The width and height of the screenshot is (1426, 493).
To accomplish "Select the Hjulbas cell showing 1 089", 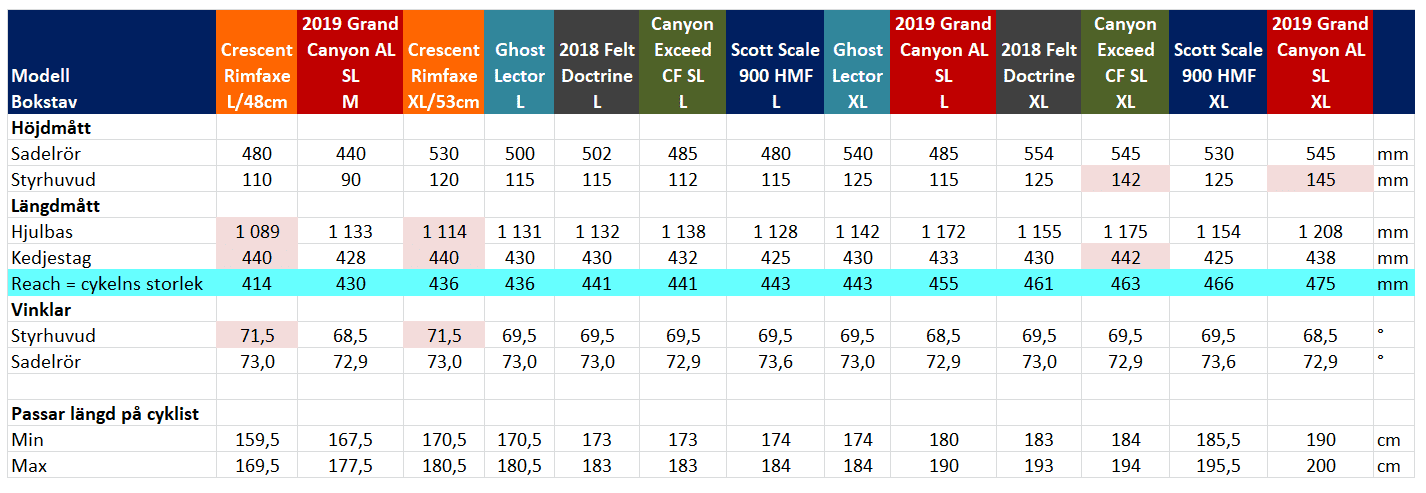I will pos(257,231).
